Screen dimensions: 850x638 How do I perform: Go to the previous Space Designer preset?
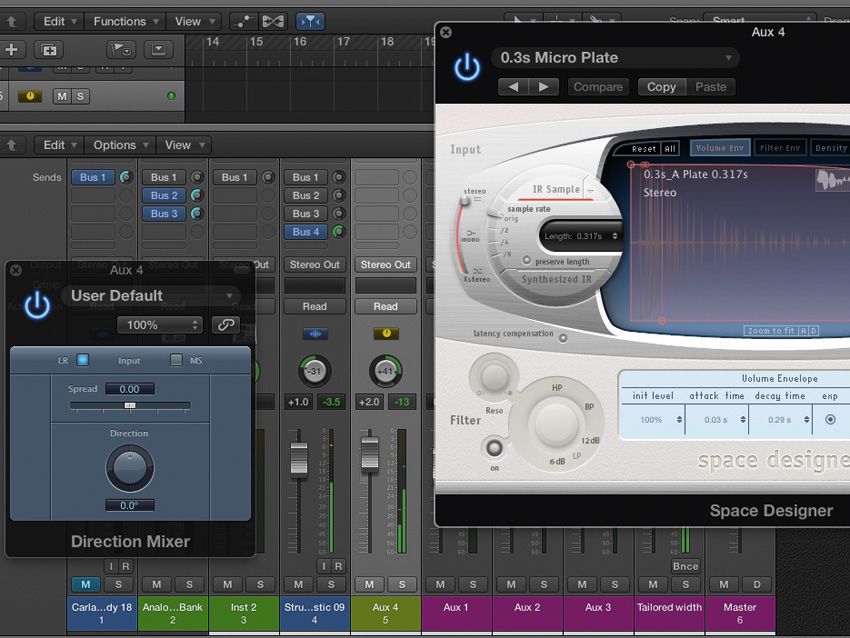click(x=514, y=87)
